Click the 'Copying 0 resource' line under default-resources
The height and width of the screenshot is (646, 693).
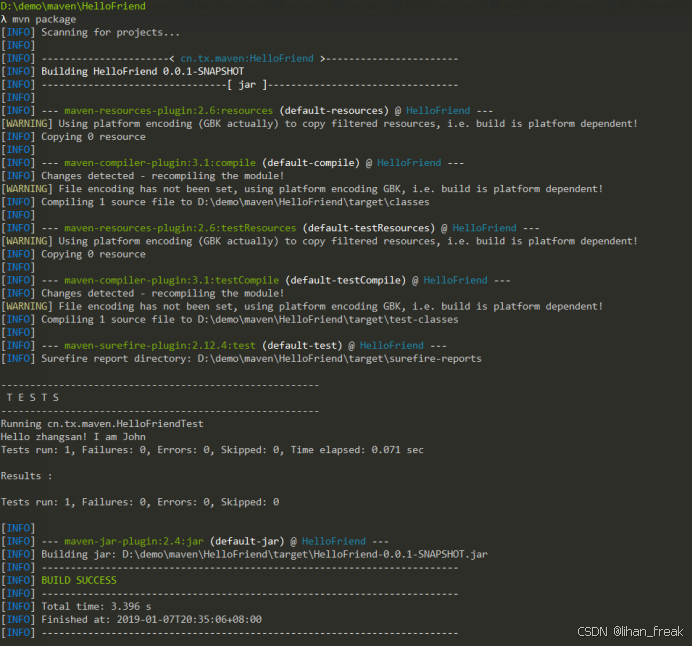[x=93, y=137]
